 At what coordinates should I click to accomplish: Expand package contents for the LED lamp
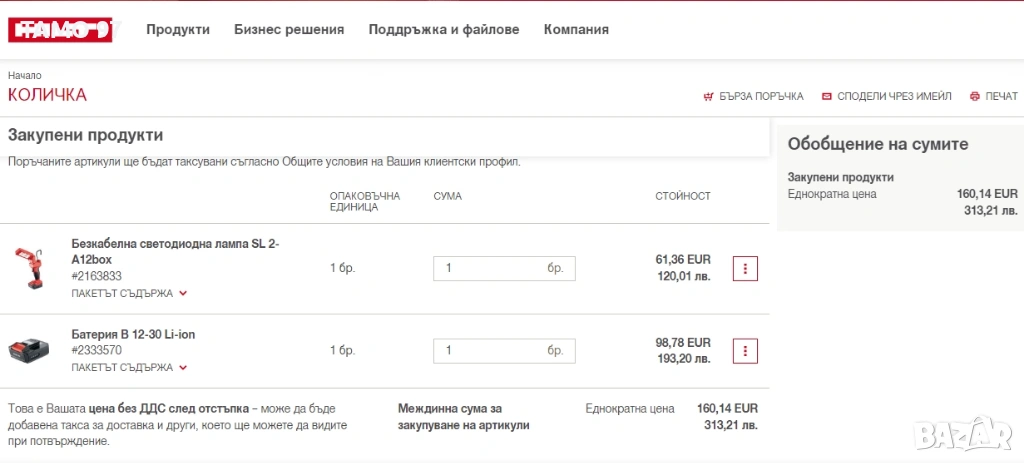point(129,294)
